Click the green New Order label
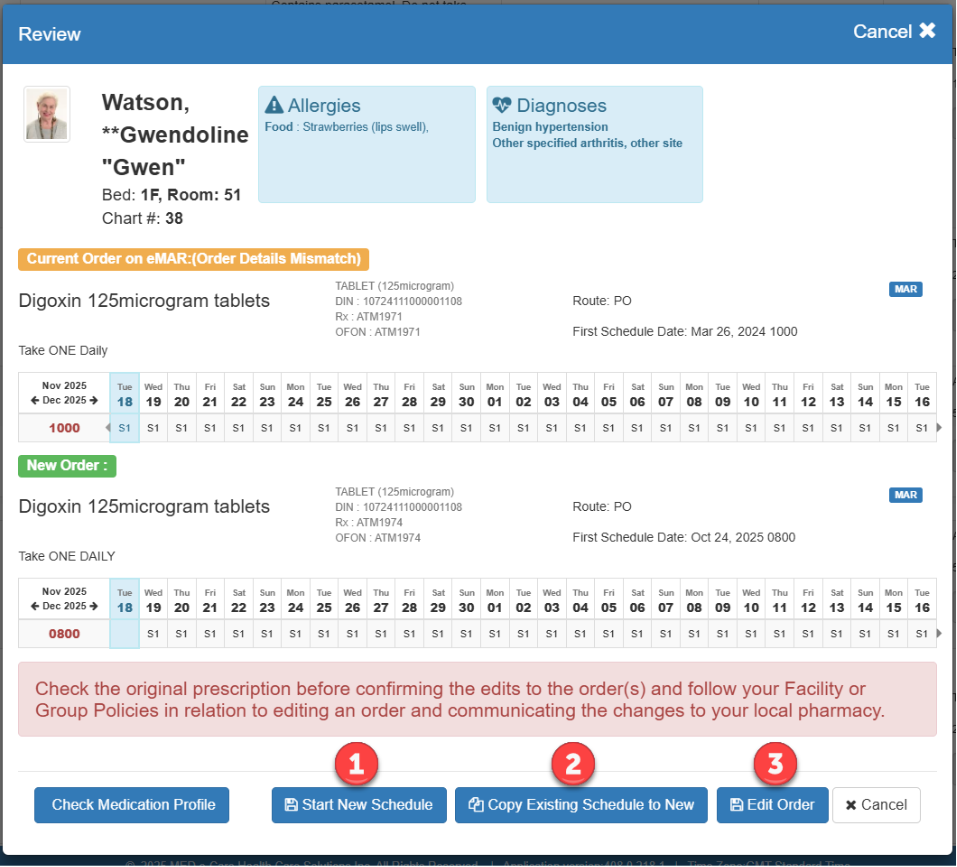 point(67,466)
